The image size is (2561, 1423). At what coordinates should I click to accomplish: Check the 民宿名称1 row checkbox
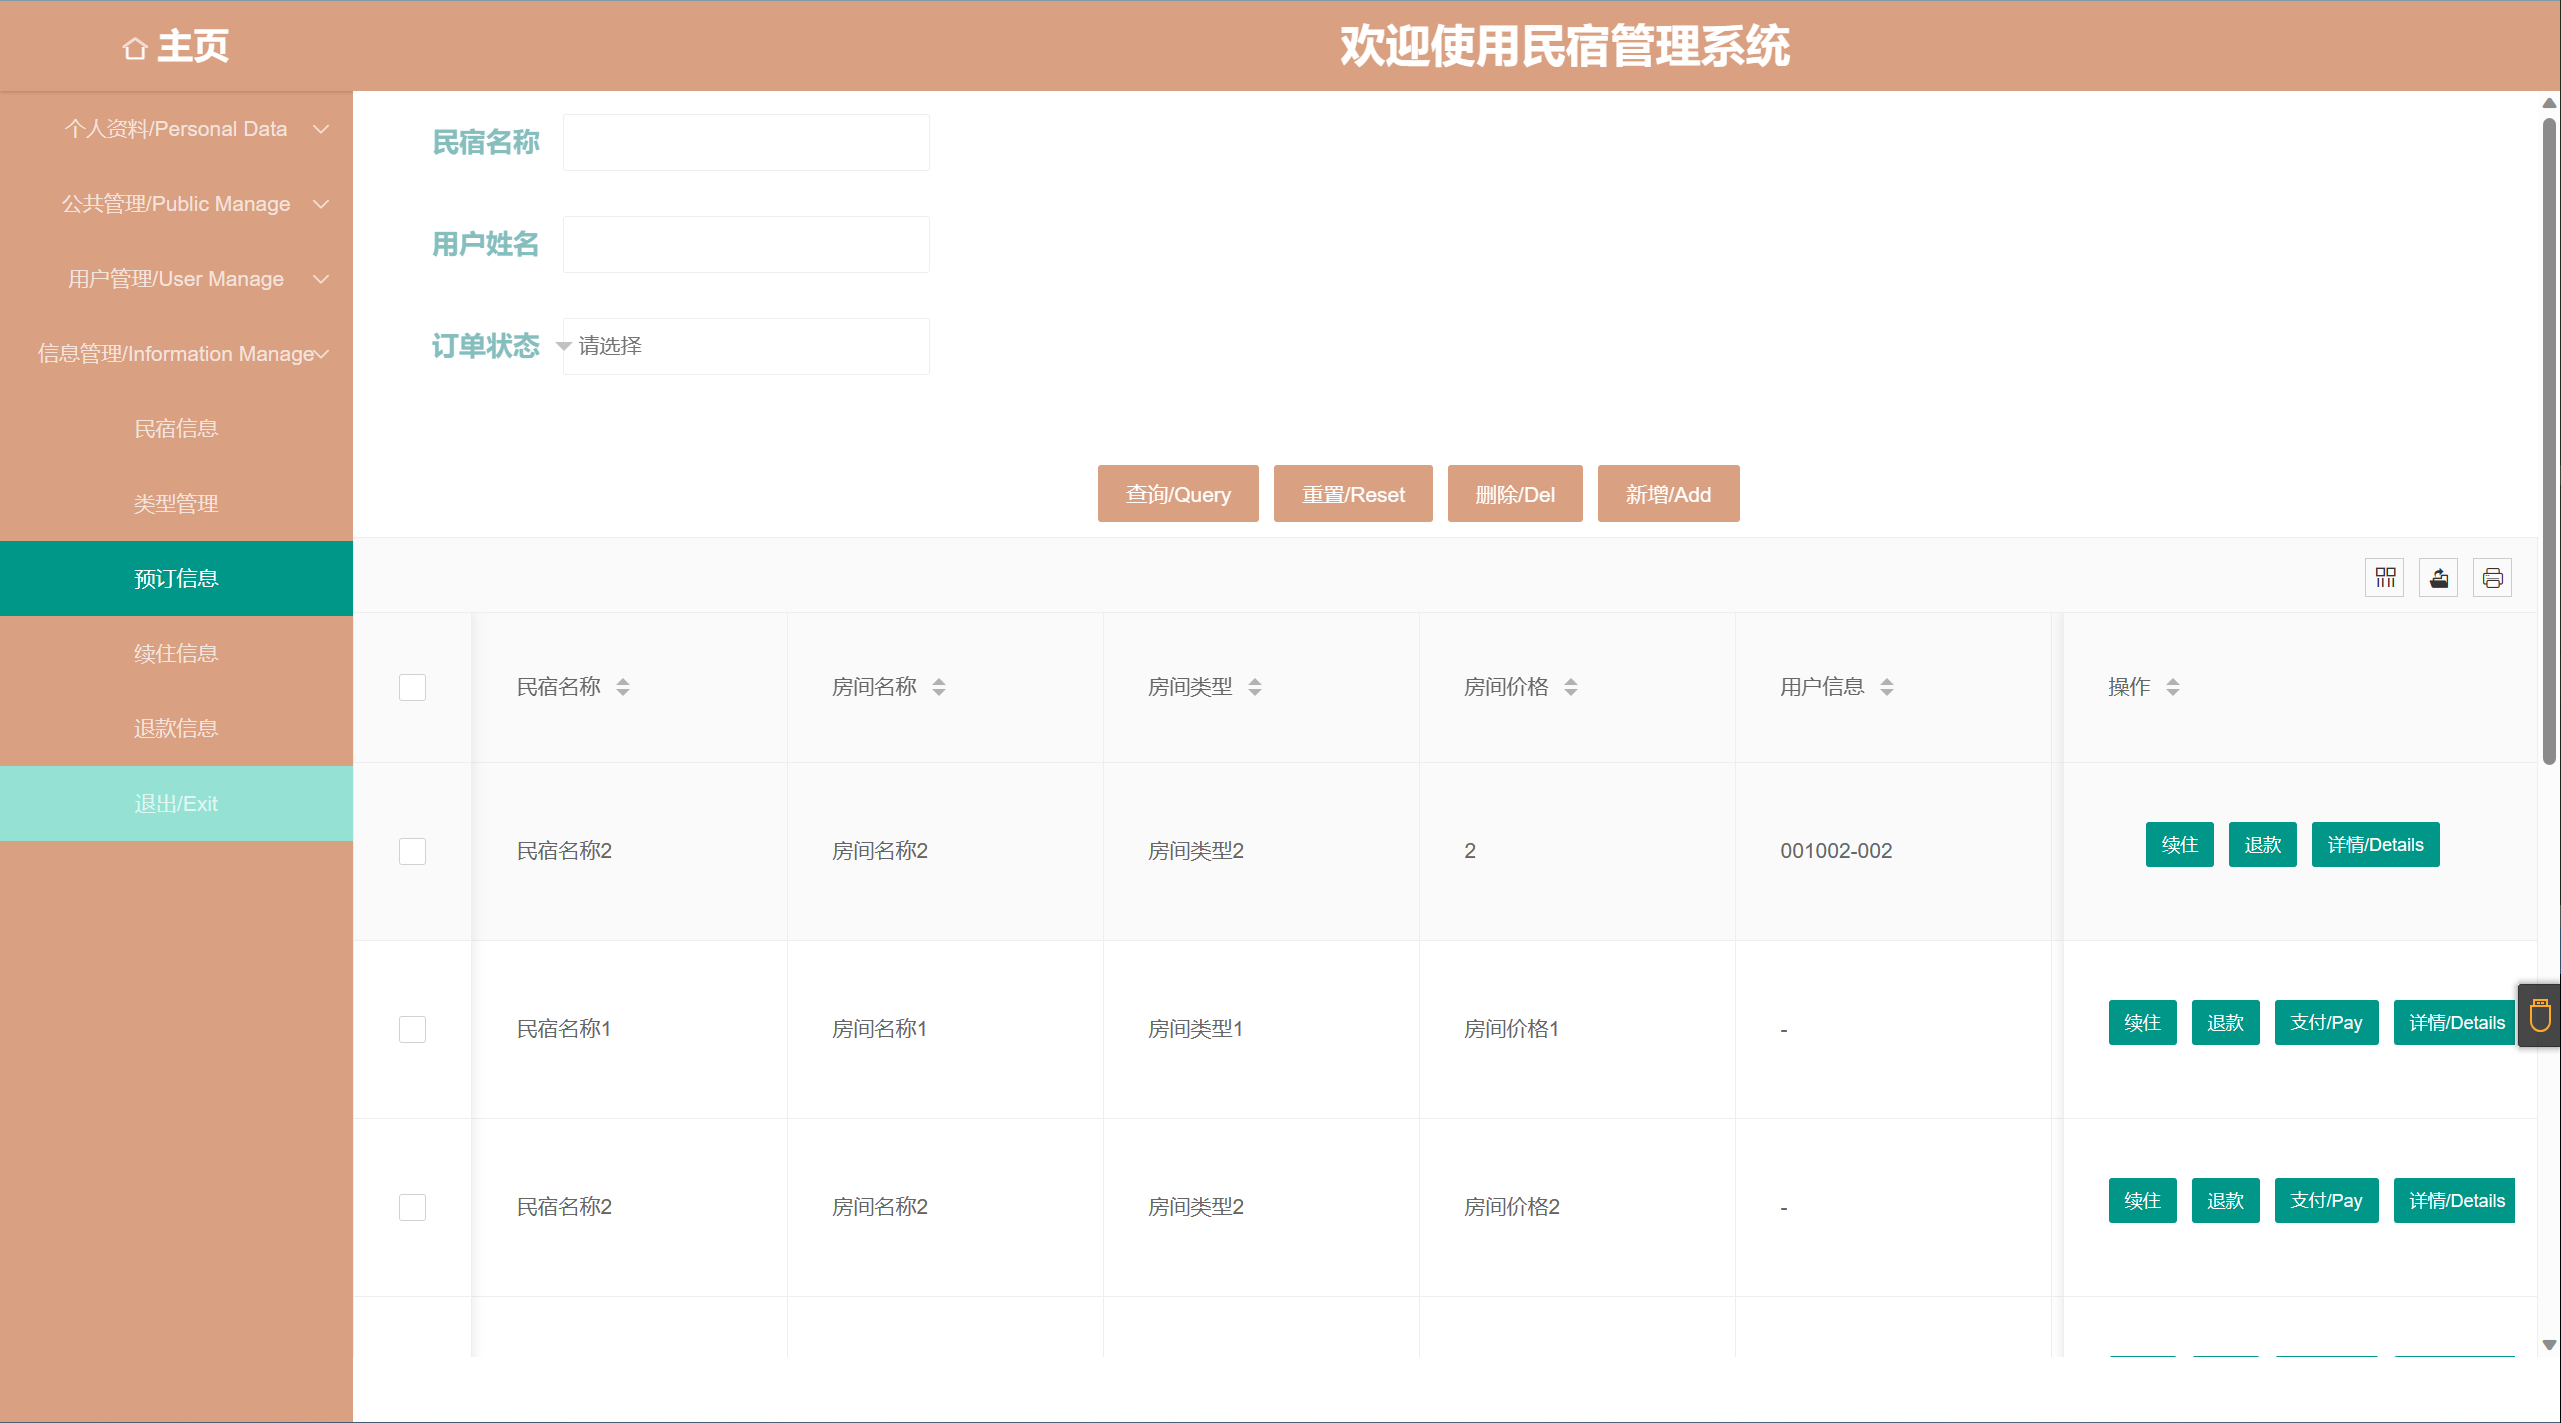tap(412, 1029)
